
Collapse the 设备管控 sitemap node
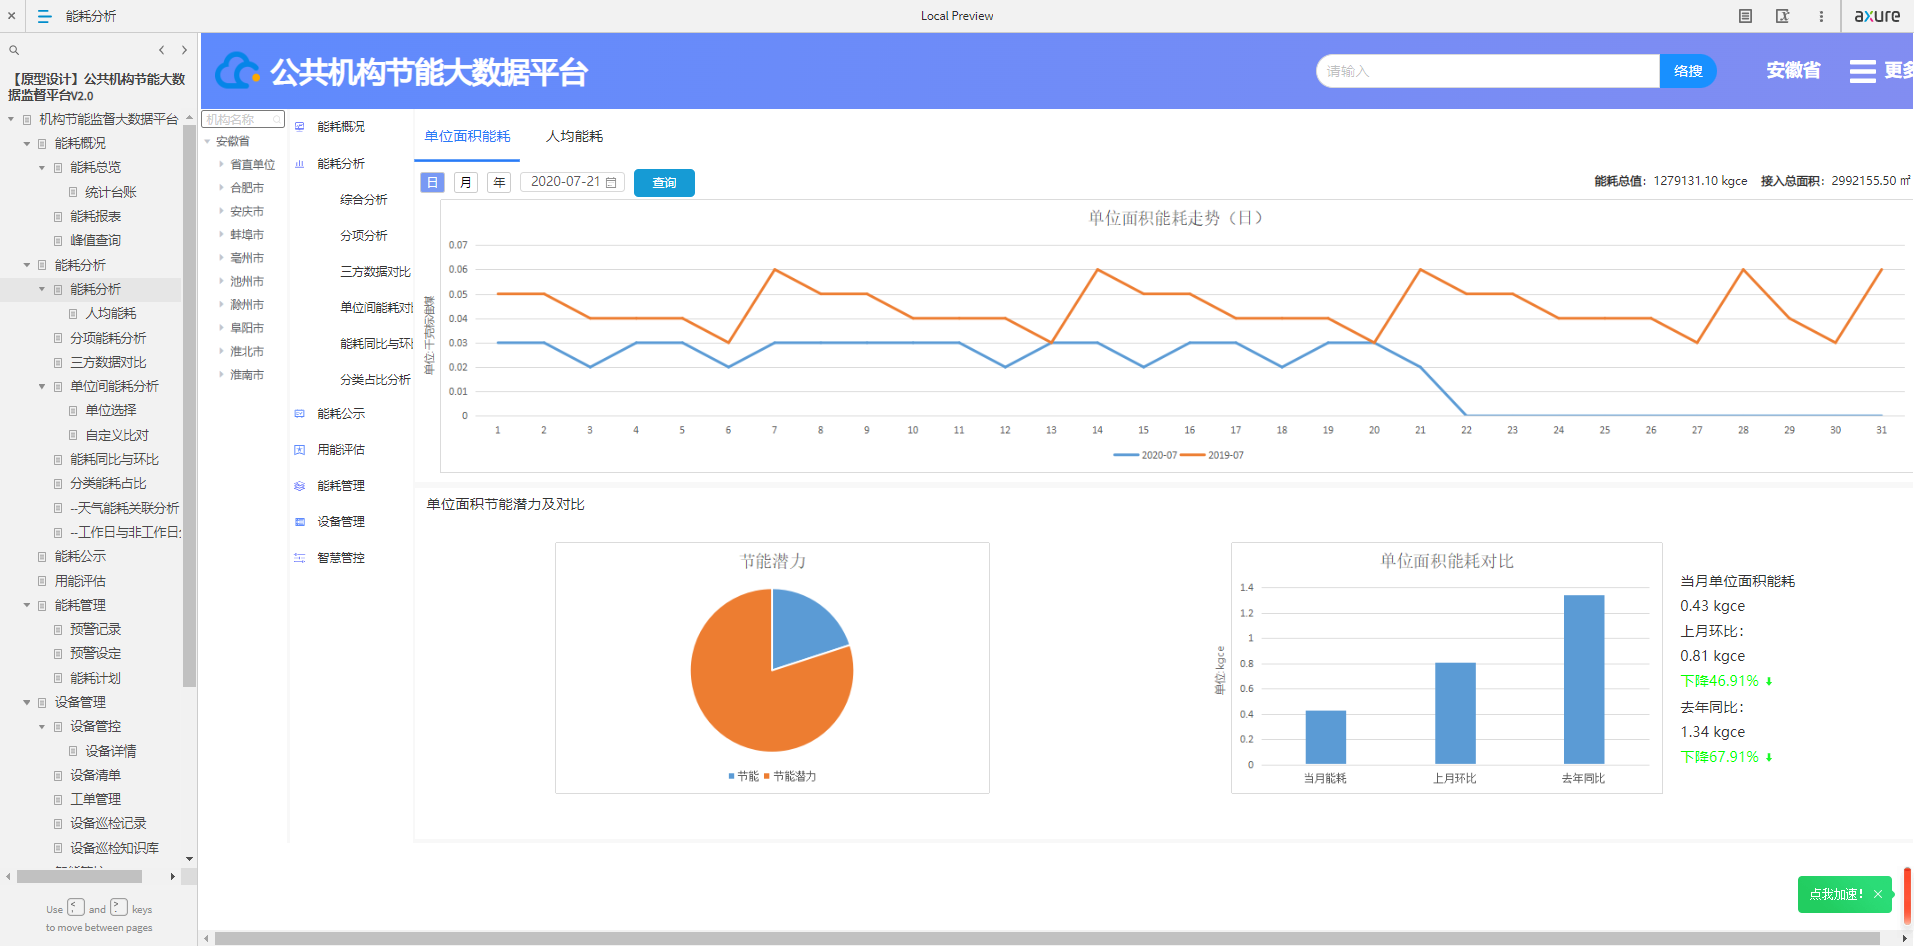pos(42,726)
